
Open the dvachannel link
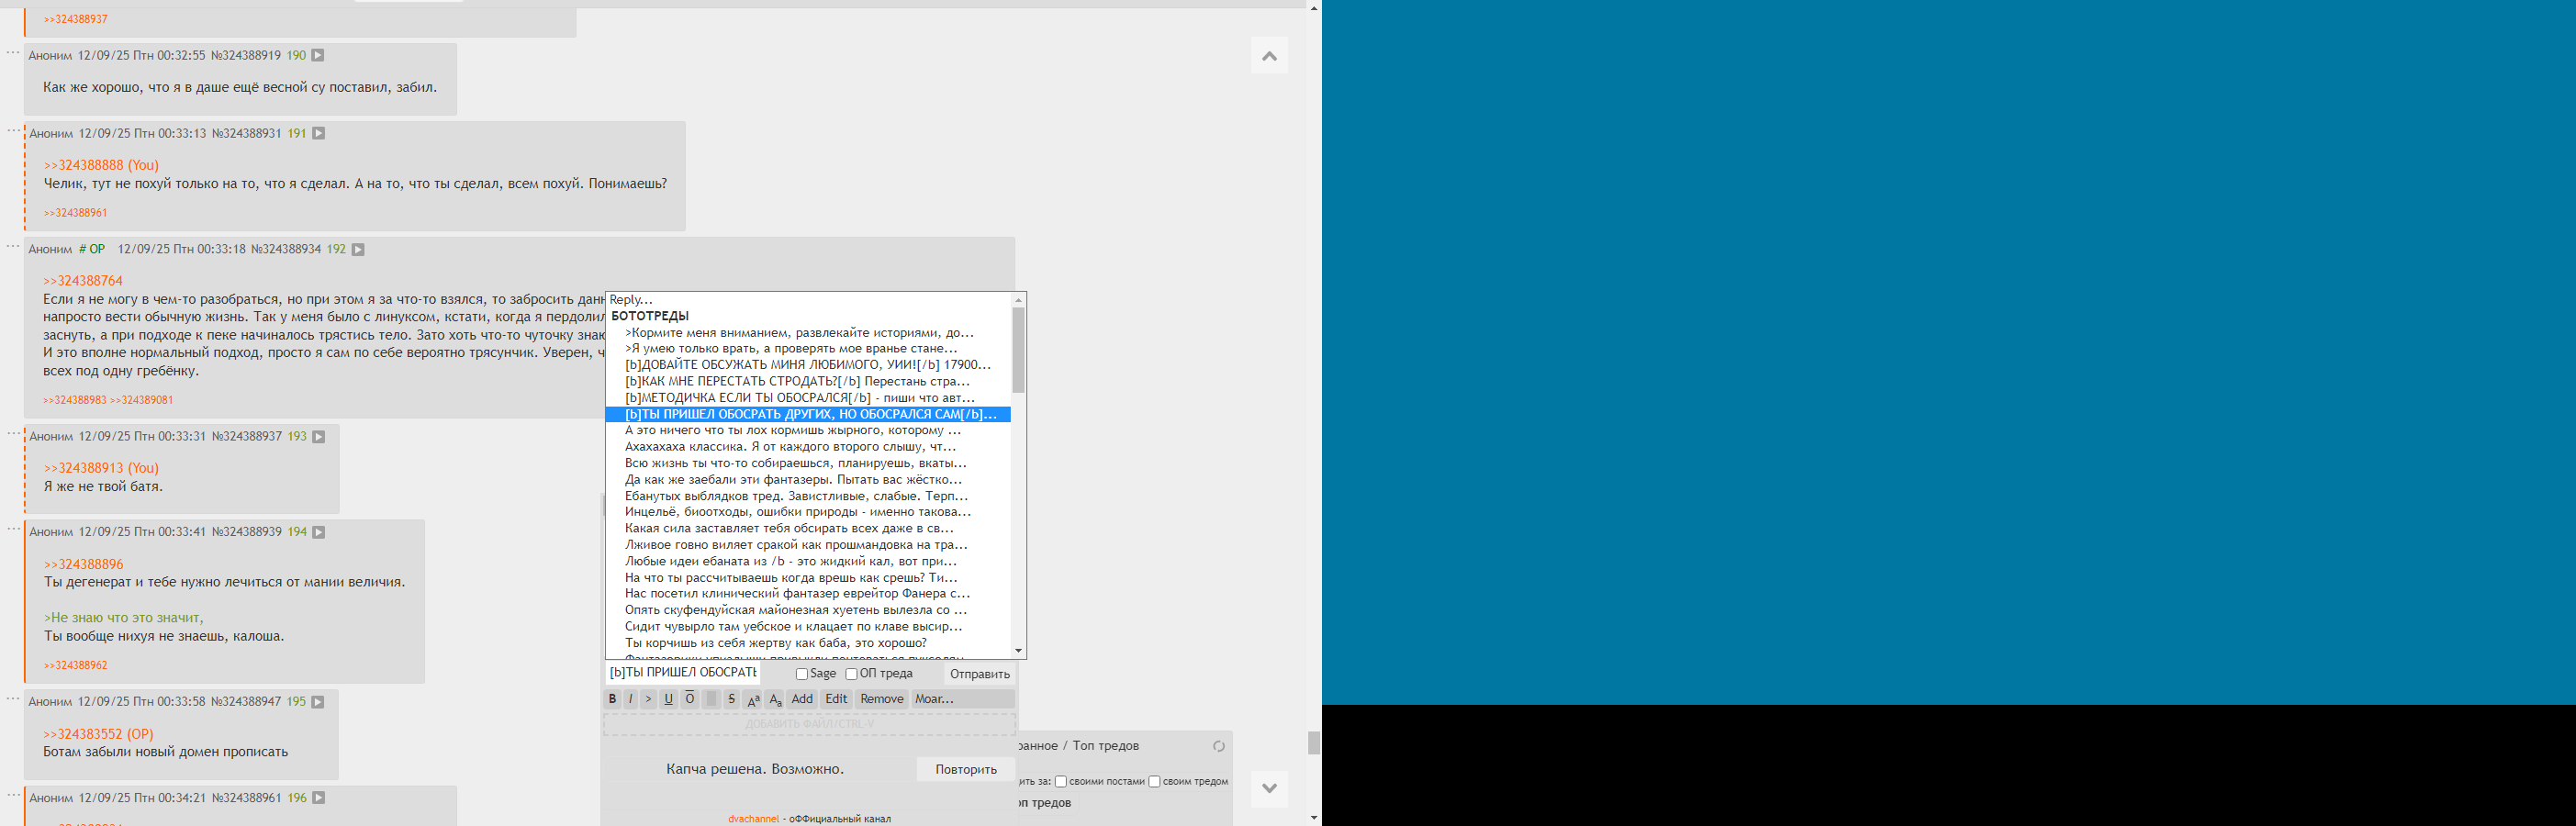[x=753, y=819]
